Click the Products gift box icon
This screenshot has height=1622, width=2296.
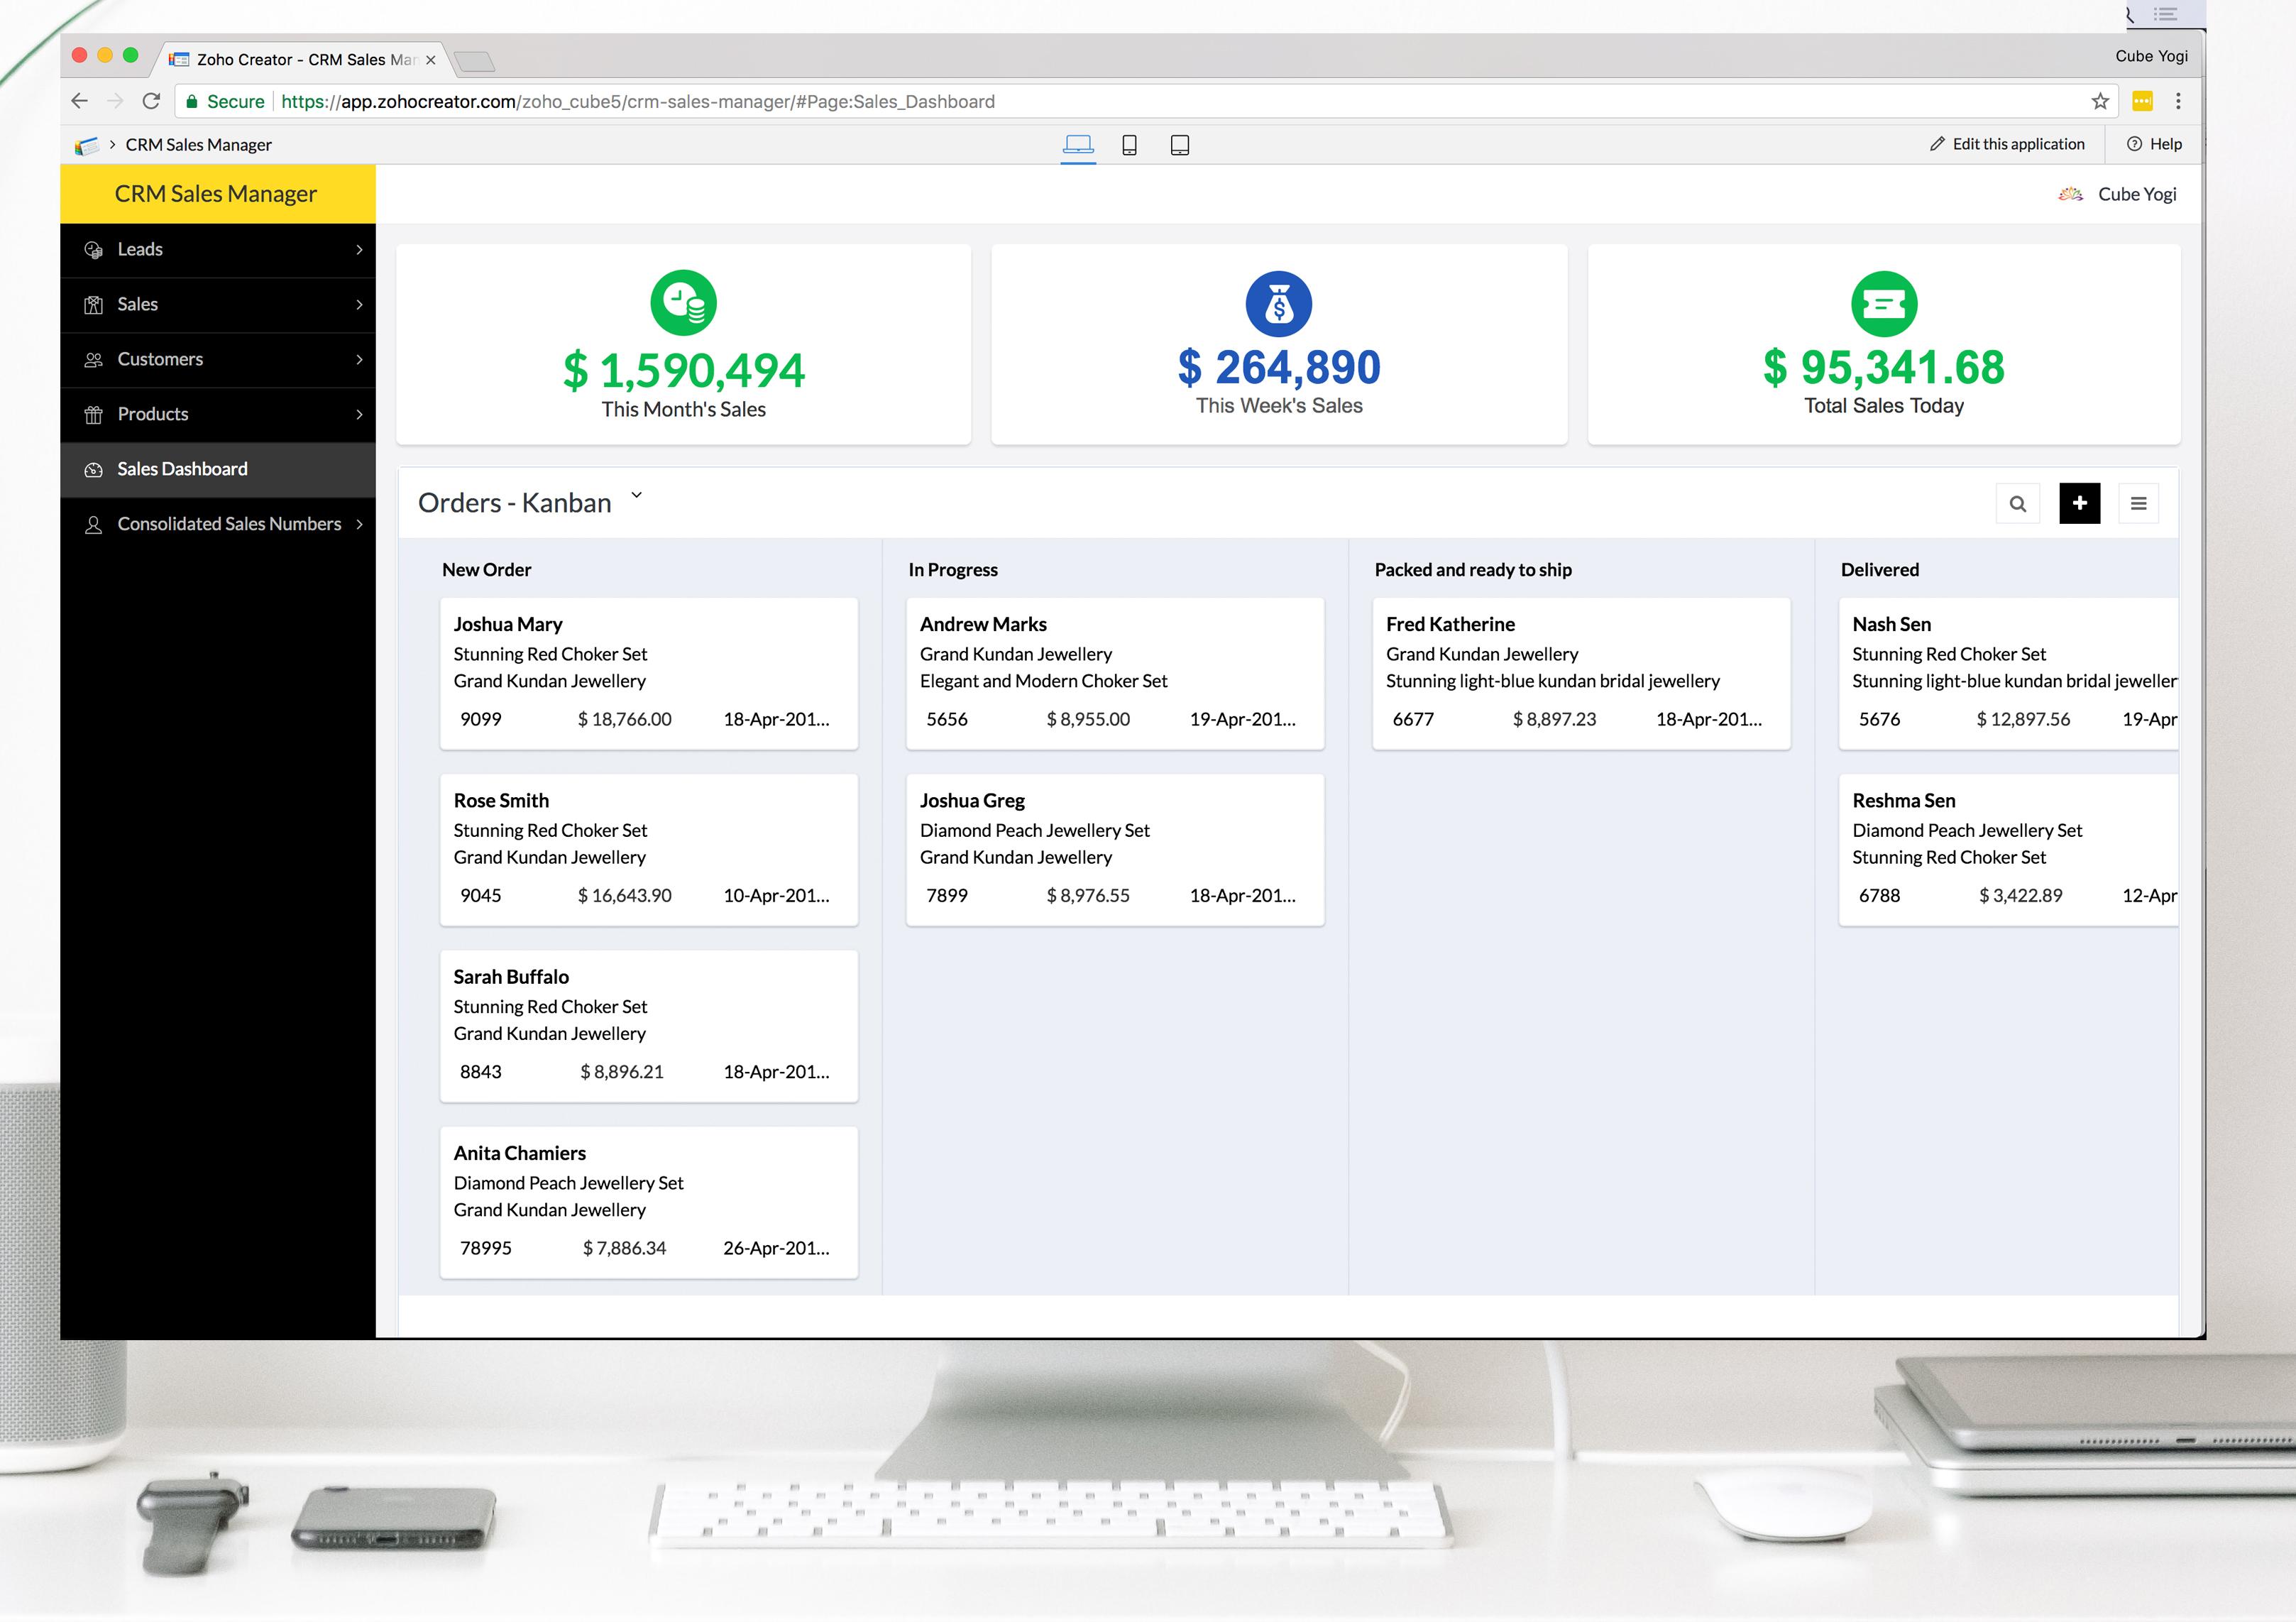[x=94, y=415]
